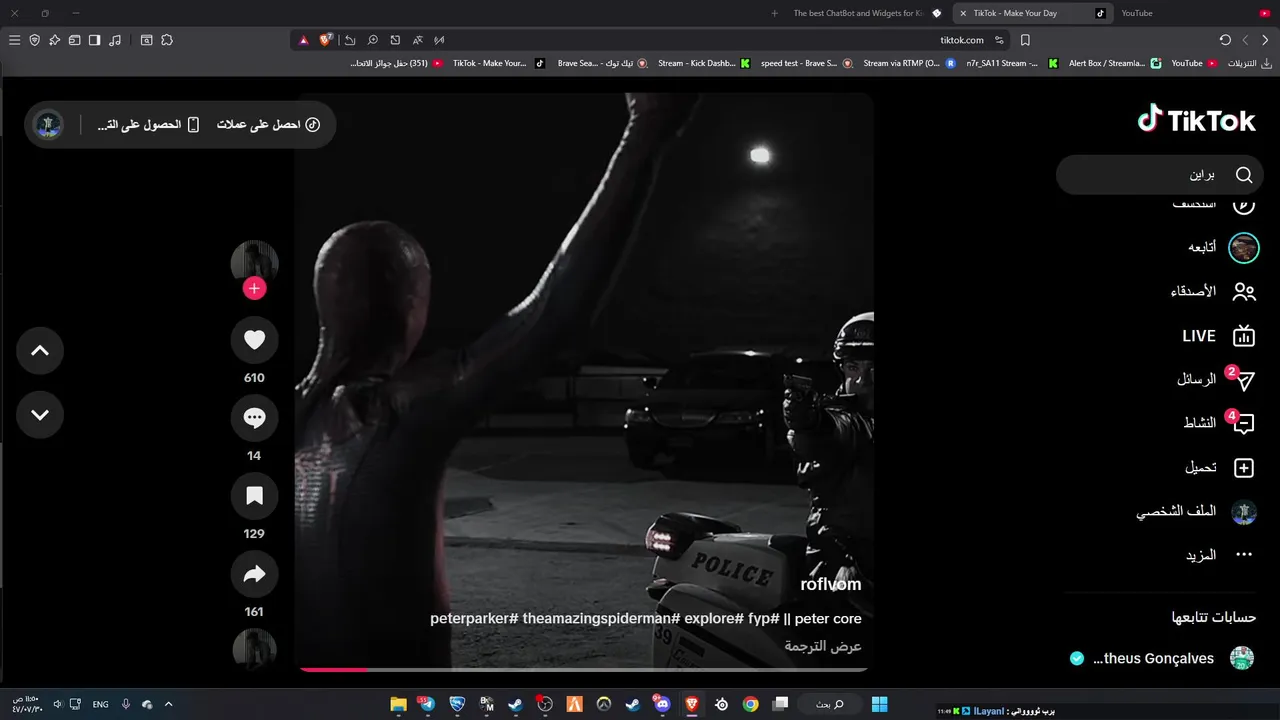Open the LIVE section
This screenshot has height=720, width=1280.
[x=1217, y=336]
